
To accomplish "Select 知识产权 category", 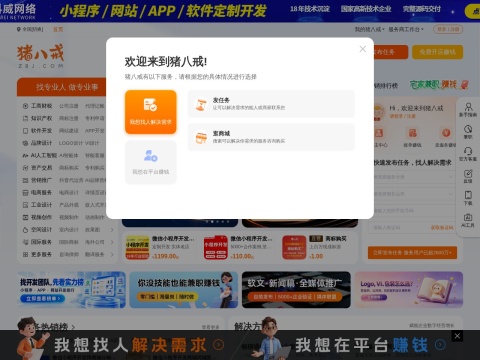I will [41, 118].
